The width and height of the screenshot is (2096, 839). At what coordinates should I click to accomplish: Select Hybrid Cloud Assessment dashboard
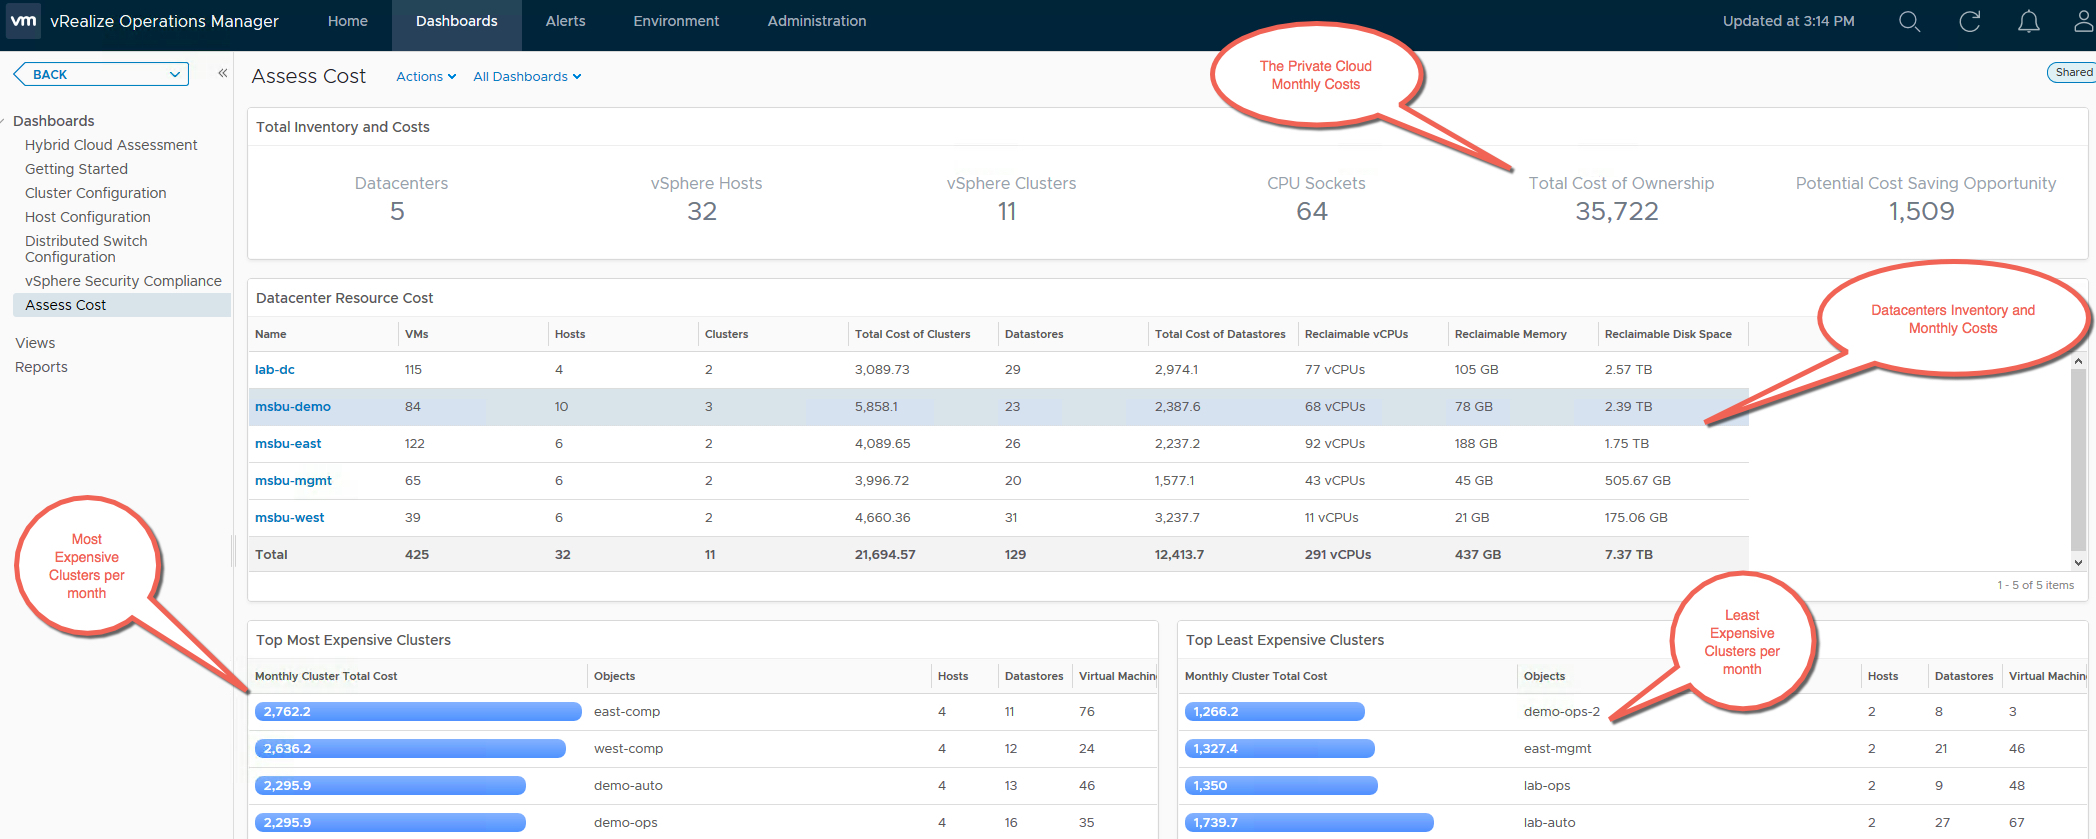(x=111, y=145)
